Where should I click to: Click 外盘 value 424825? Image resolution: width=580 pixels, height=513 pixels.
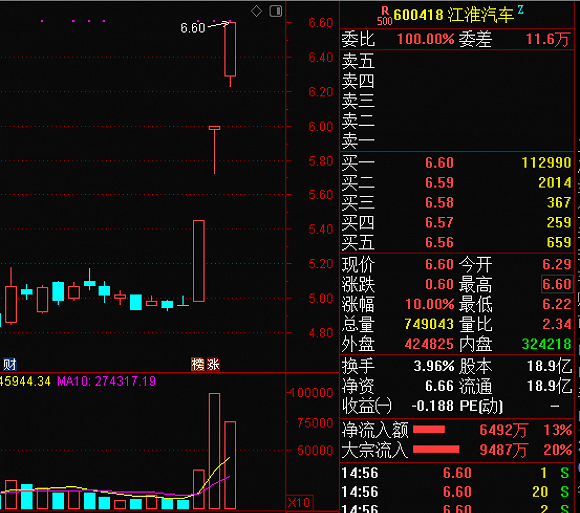point(429,344)
